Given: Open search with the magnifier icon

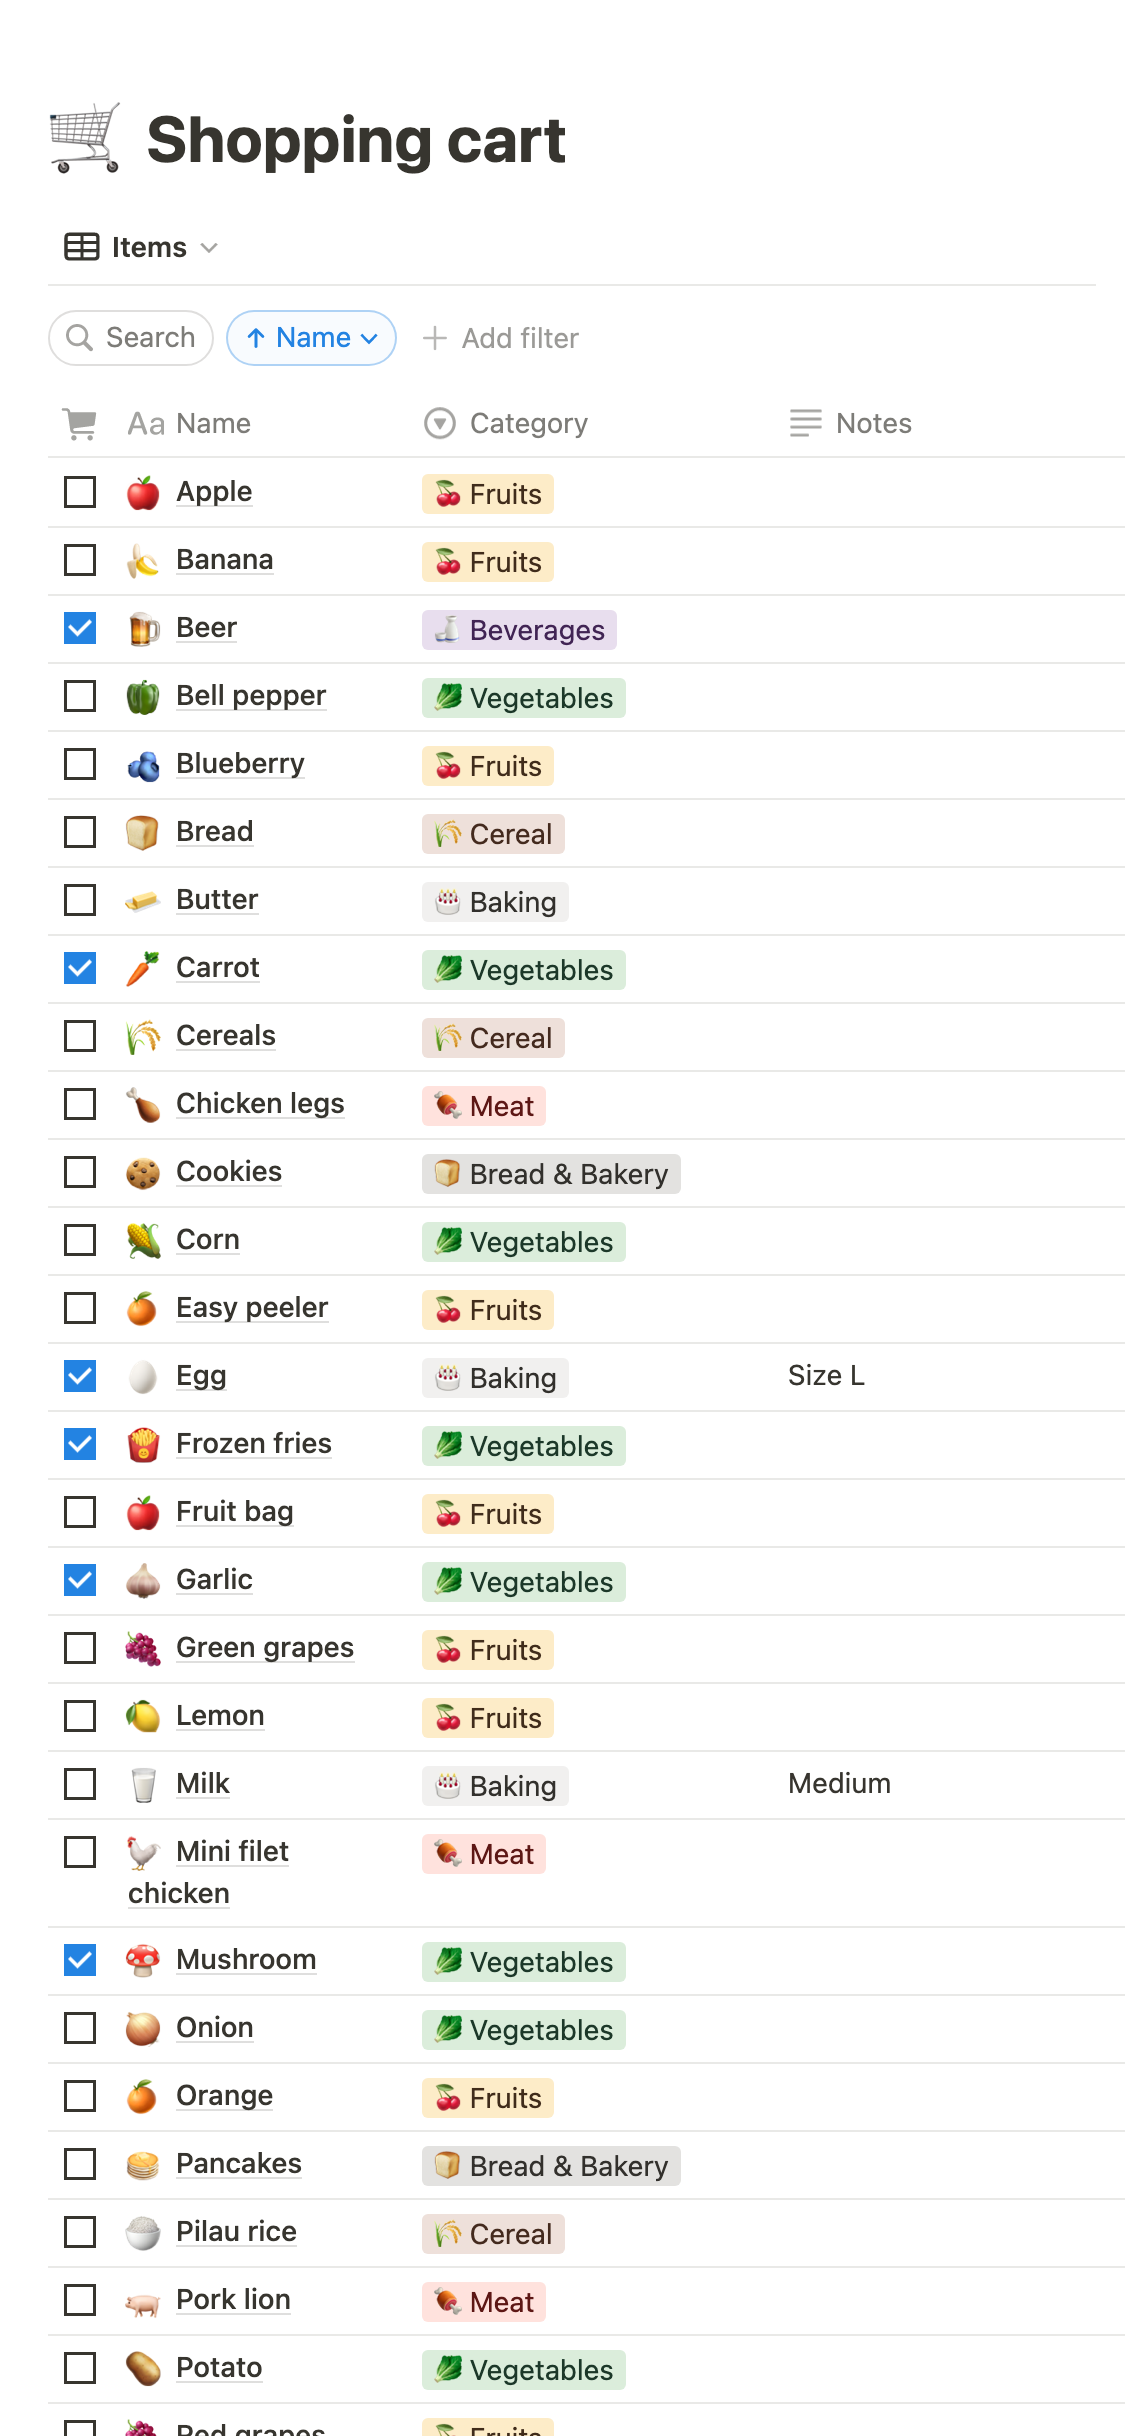Looking at the screenshot, I should [82, 338].
